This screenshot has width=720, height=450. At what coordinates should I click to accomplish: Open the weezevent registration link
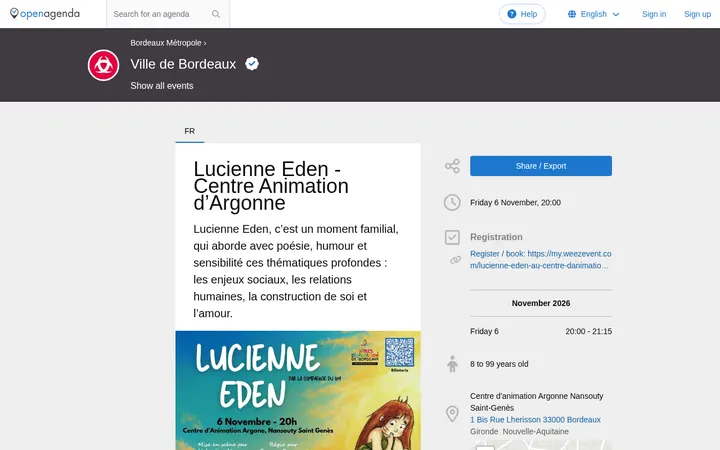pyautogui.click(x=540, y=259)
